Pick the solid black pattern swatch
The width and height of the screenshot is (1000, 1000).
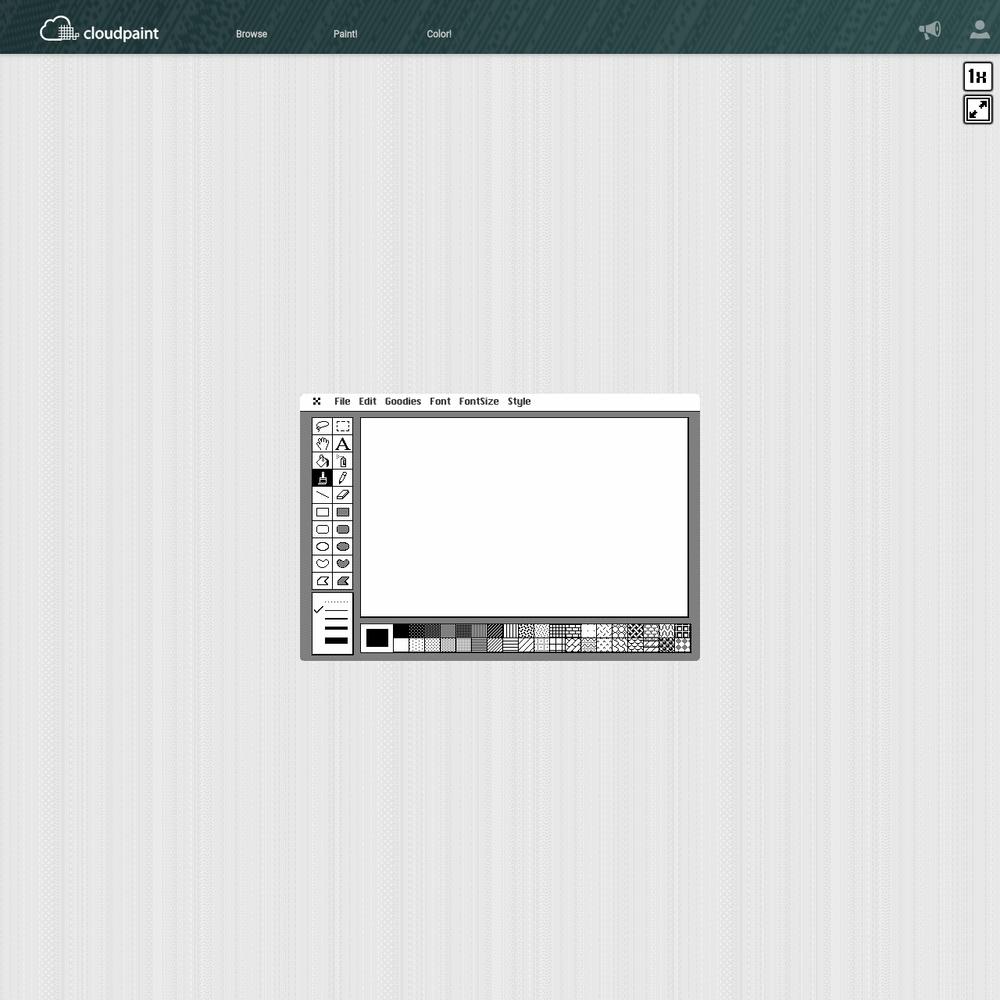401,631
